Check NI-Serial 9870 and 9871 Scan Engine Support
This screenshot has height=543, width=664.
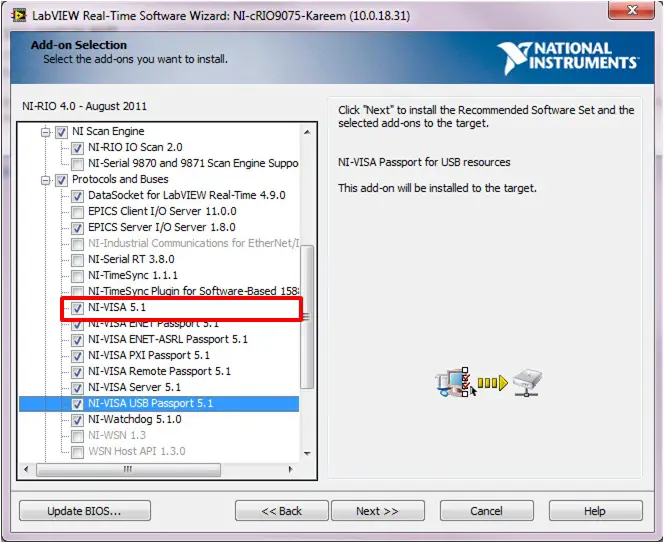point(77,164)
